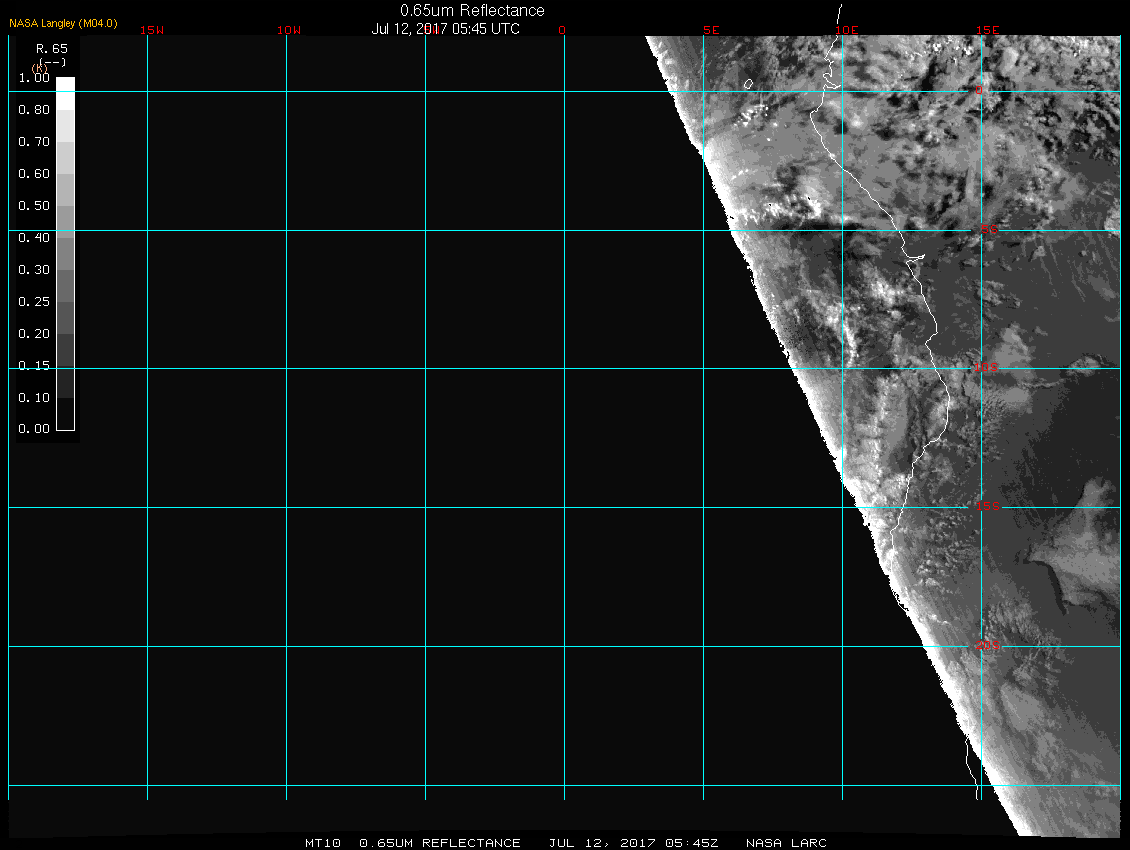The height and width of the screenshot is (850, 1130).
Task: Click the 5S latitude label
Action: click(x=988, y=231)
